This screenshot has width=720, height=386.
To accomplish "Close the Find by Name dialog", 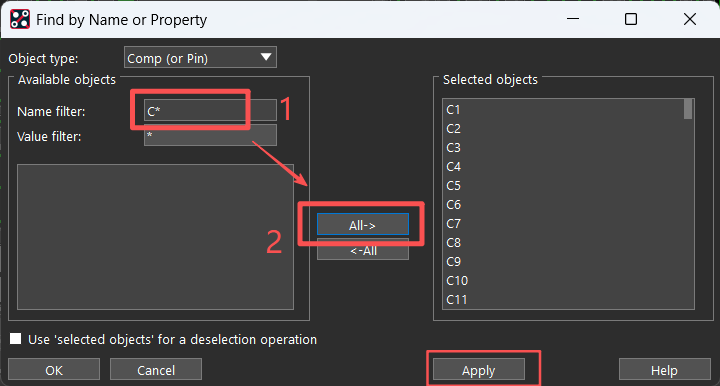I will click(x=690, y=19).
